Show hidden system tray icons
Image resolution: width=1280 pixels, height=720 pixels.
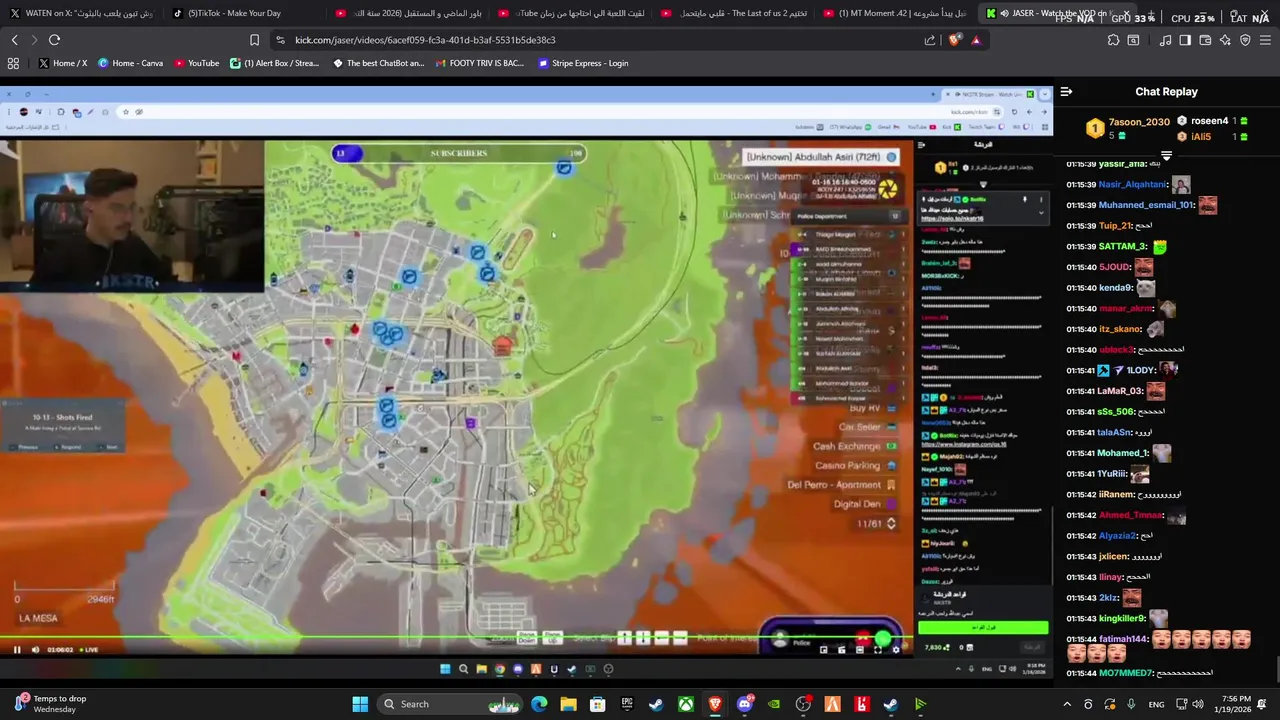click(1066, 704)
